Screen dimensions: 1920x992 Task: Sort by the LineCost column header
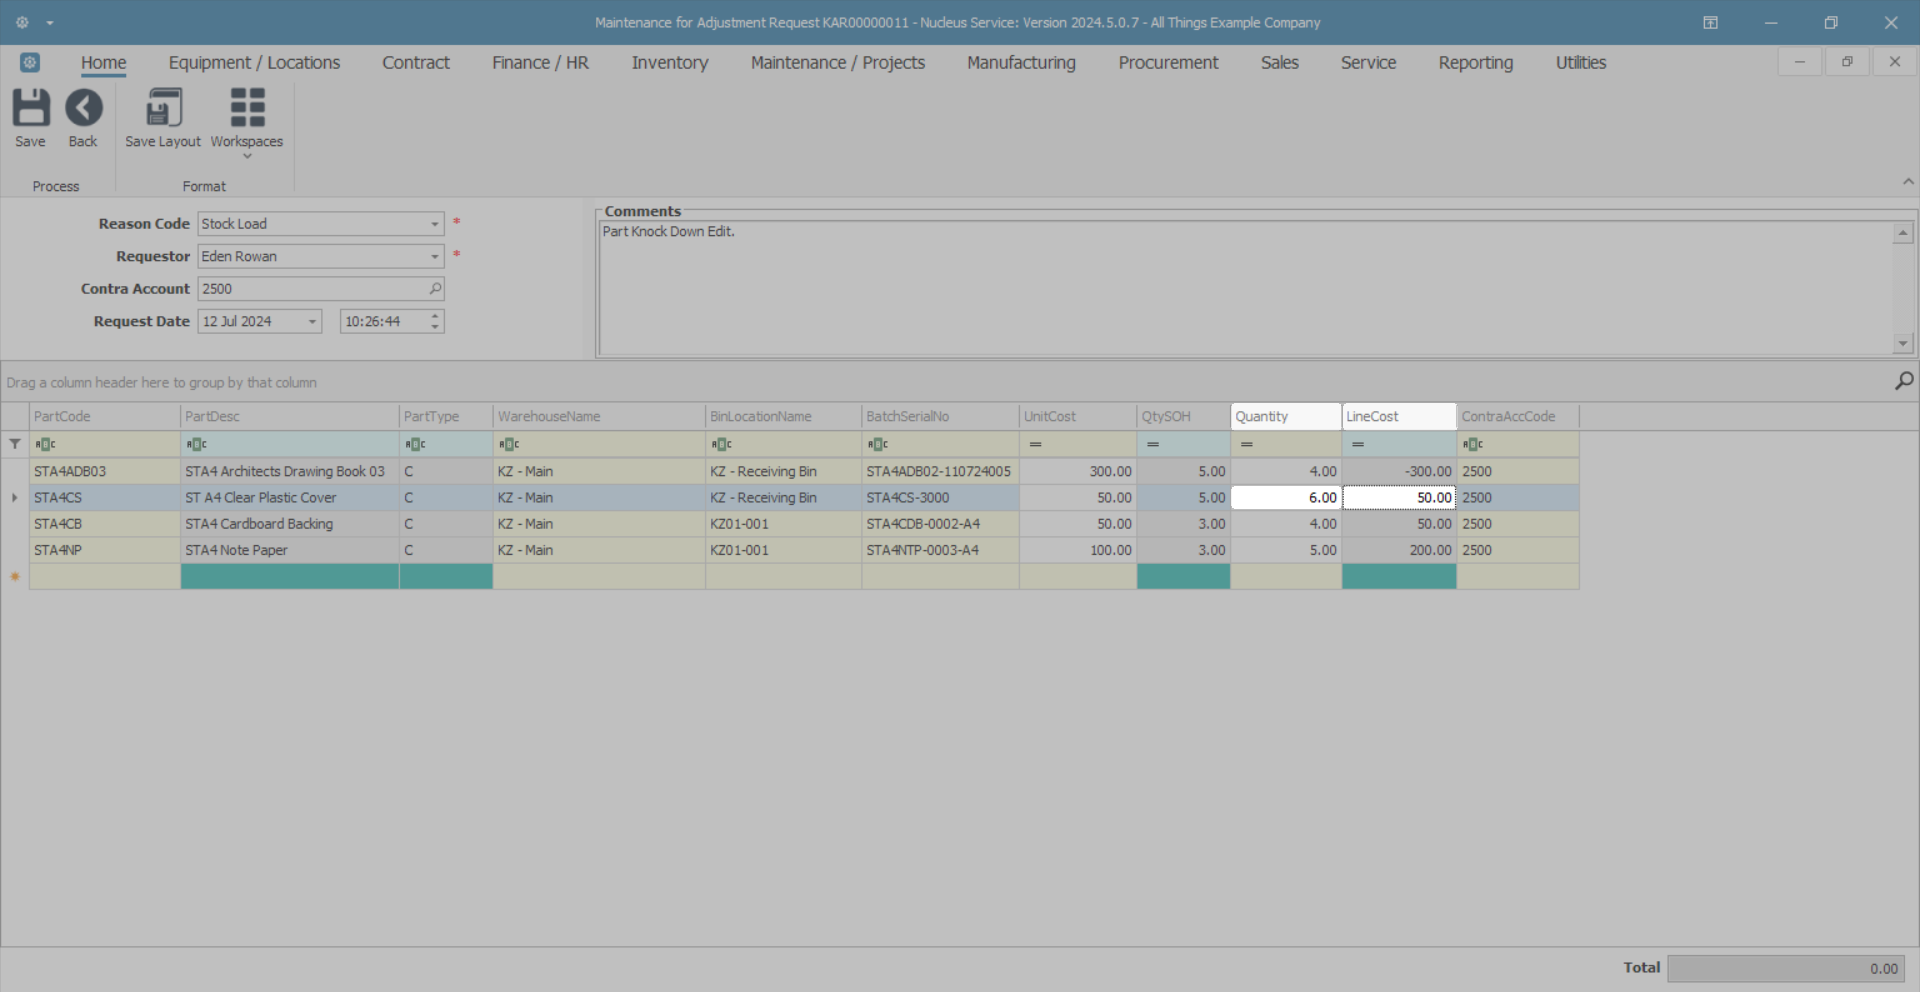point(1399,416)
